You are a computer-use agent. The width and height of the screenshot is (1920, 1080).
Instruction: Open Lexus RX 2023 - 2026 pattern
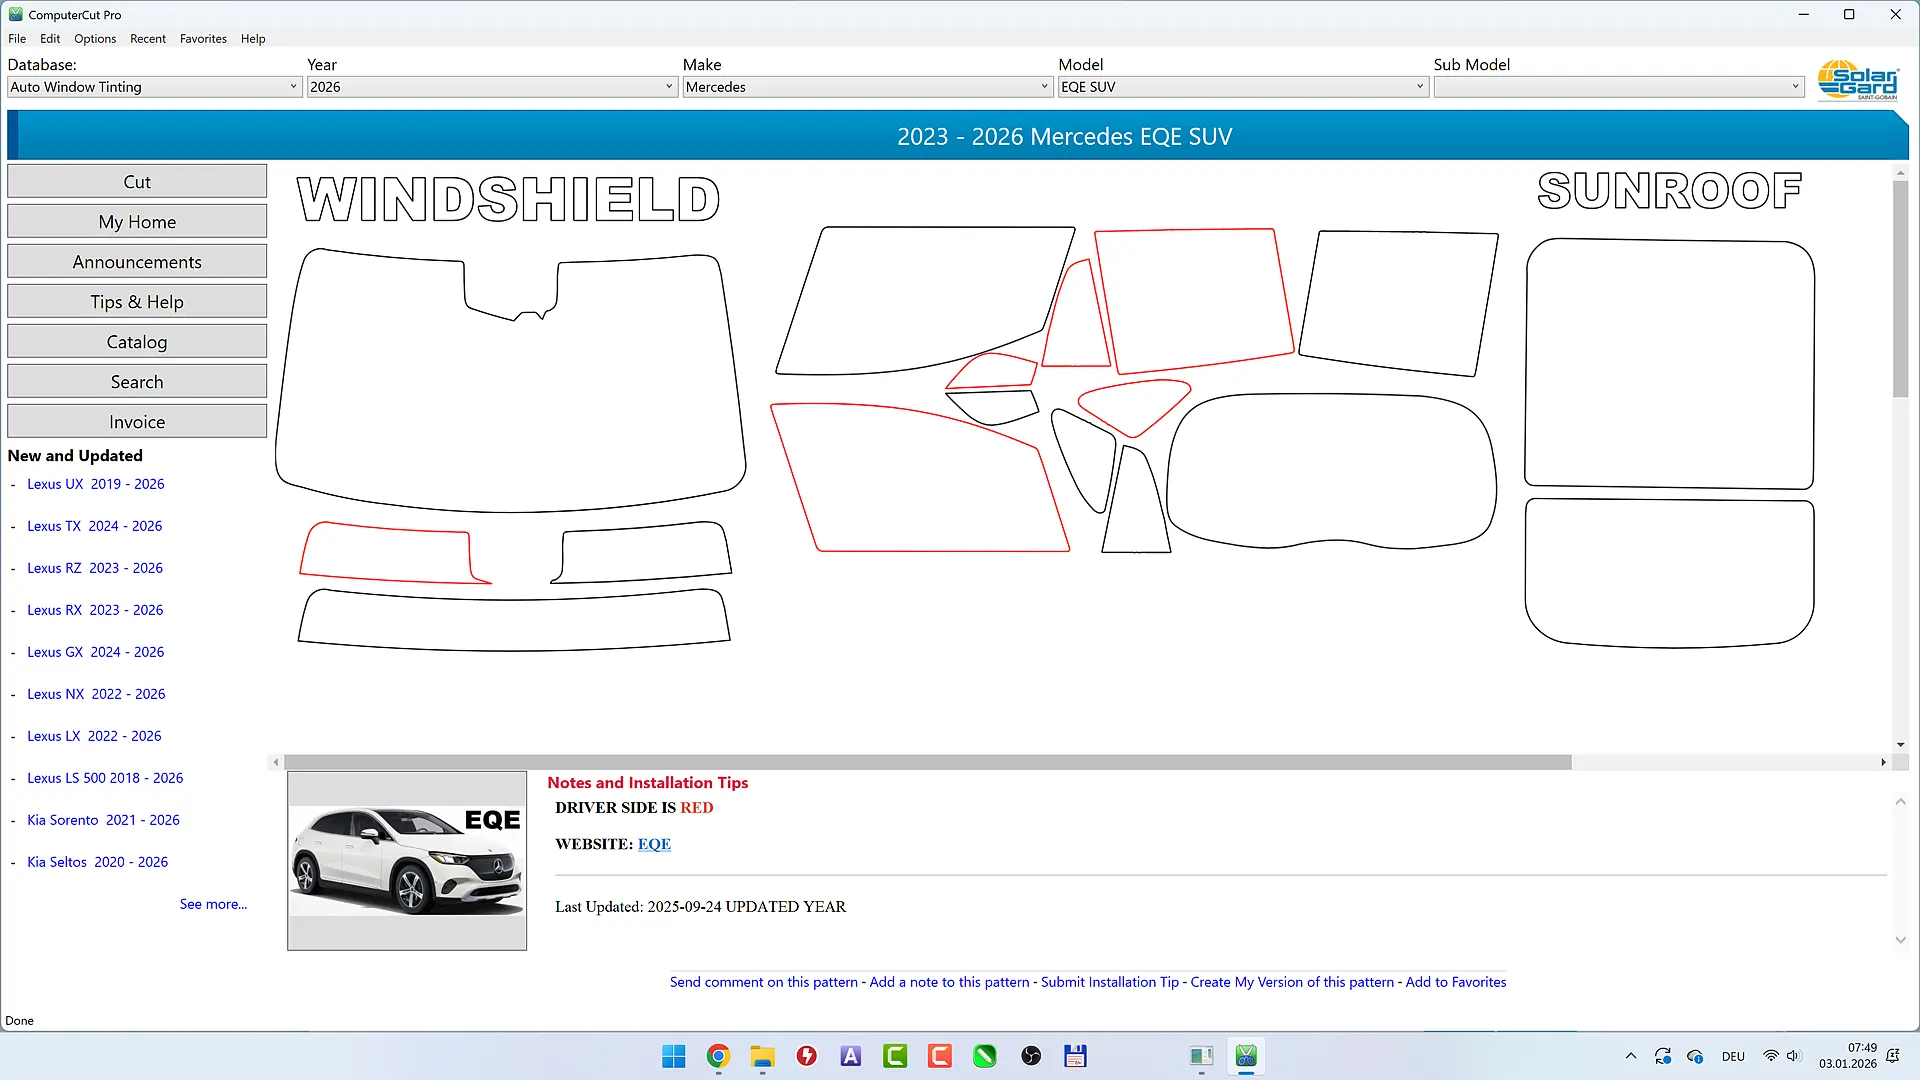[x=95, y=610]
